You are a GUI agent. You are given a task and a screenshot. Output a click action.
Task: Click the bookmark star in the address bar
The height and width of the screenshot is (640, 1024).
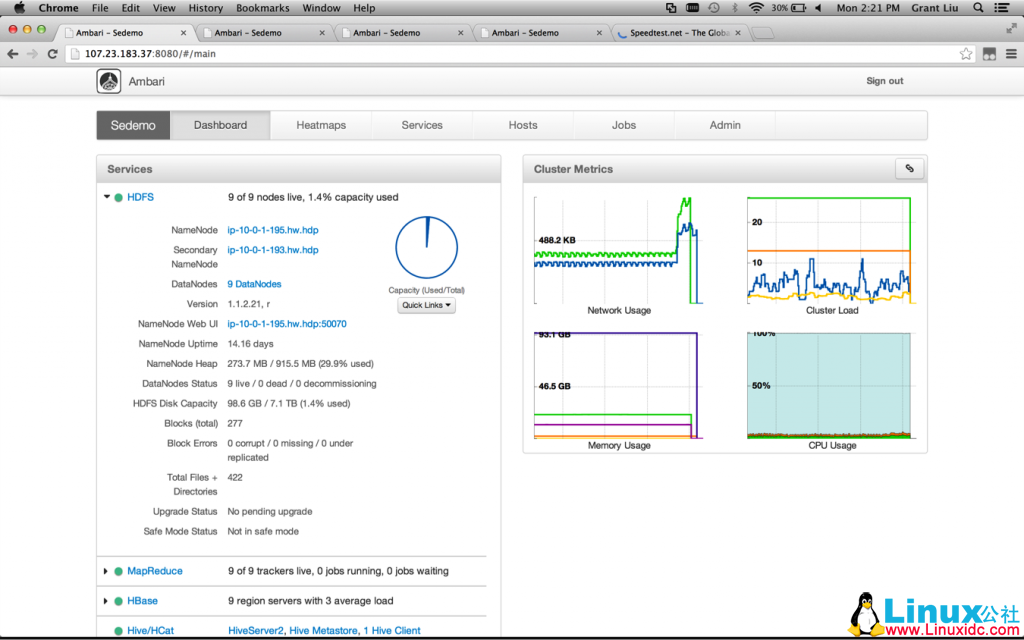(x=965, y=54)
